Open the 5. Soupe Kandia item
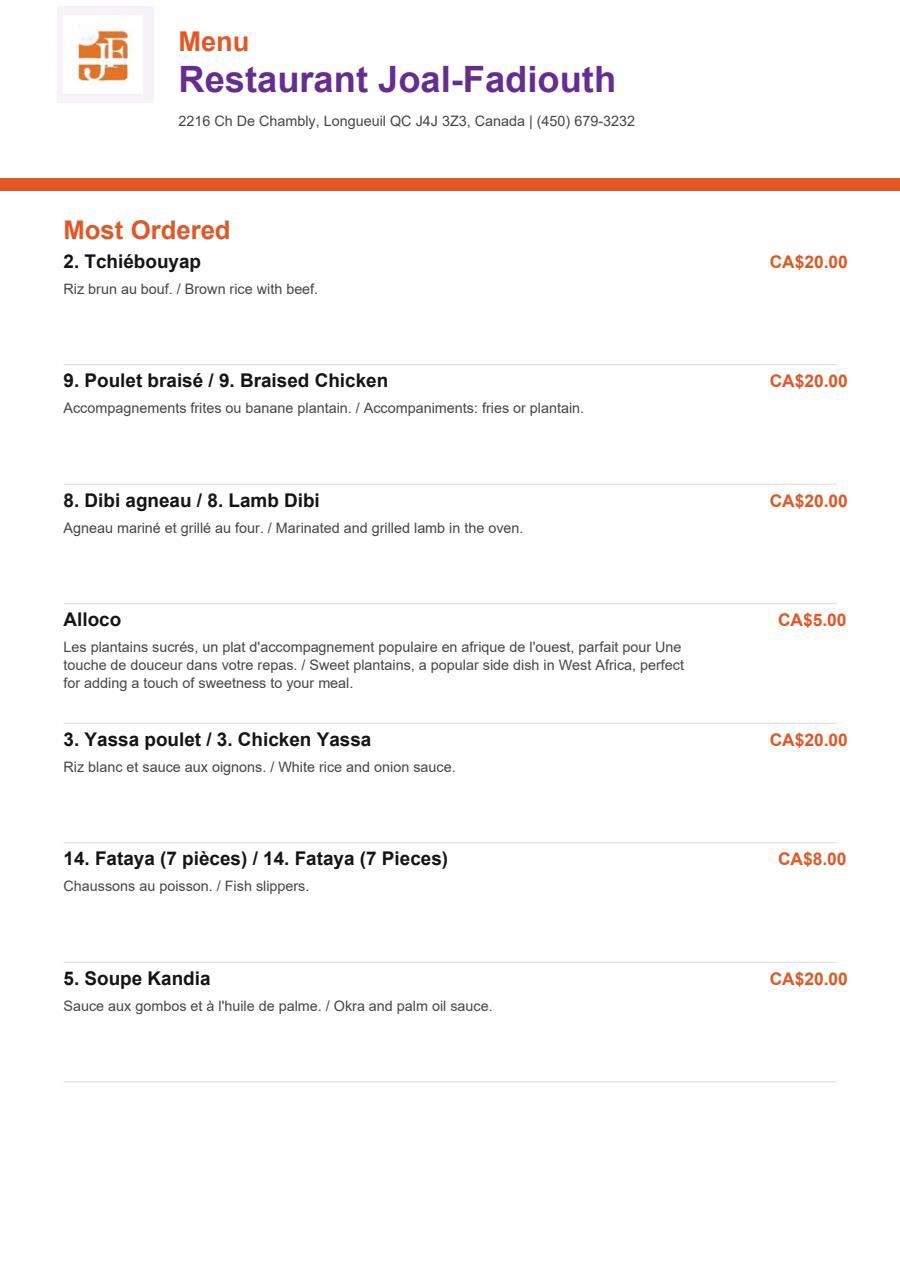900x1273 pixels. [137, 978]
